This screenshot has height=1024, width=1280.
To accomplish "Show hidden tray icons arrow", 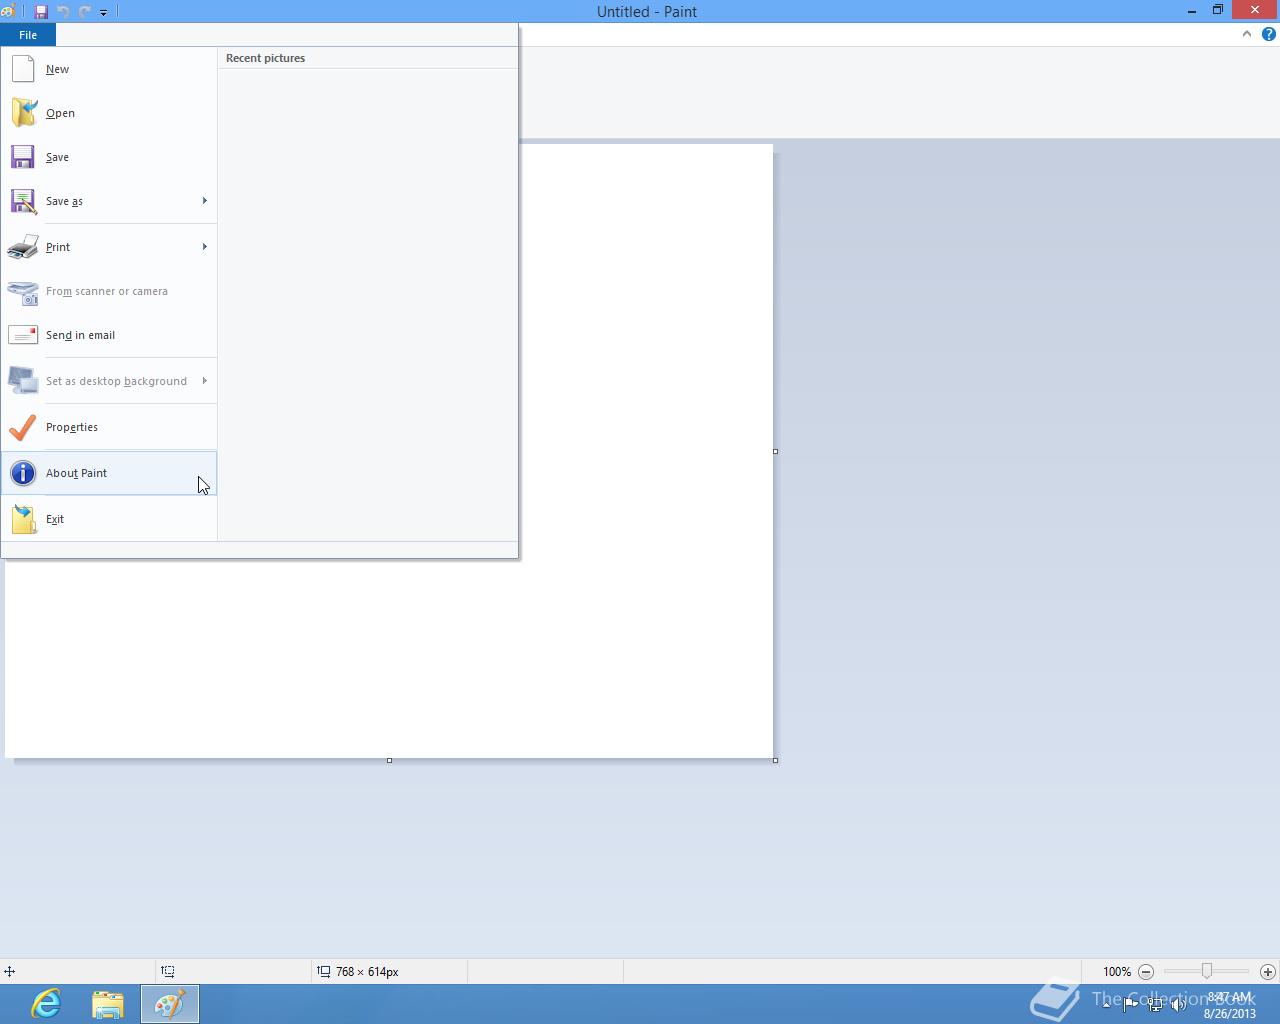I will click(1106, 1004).
